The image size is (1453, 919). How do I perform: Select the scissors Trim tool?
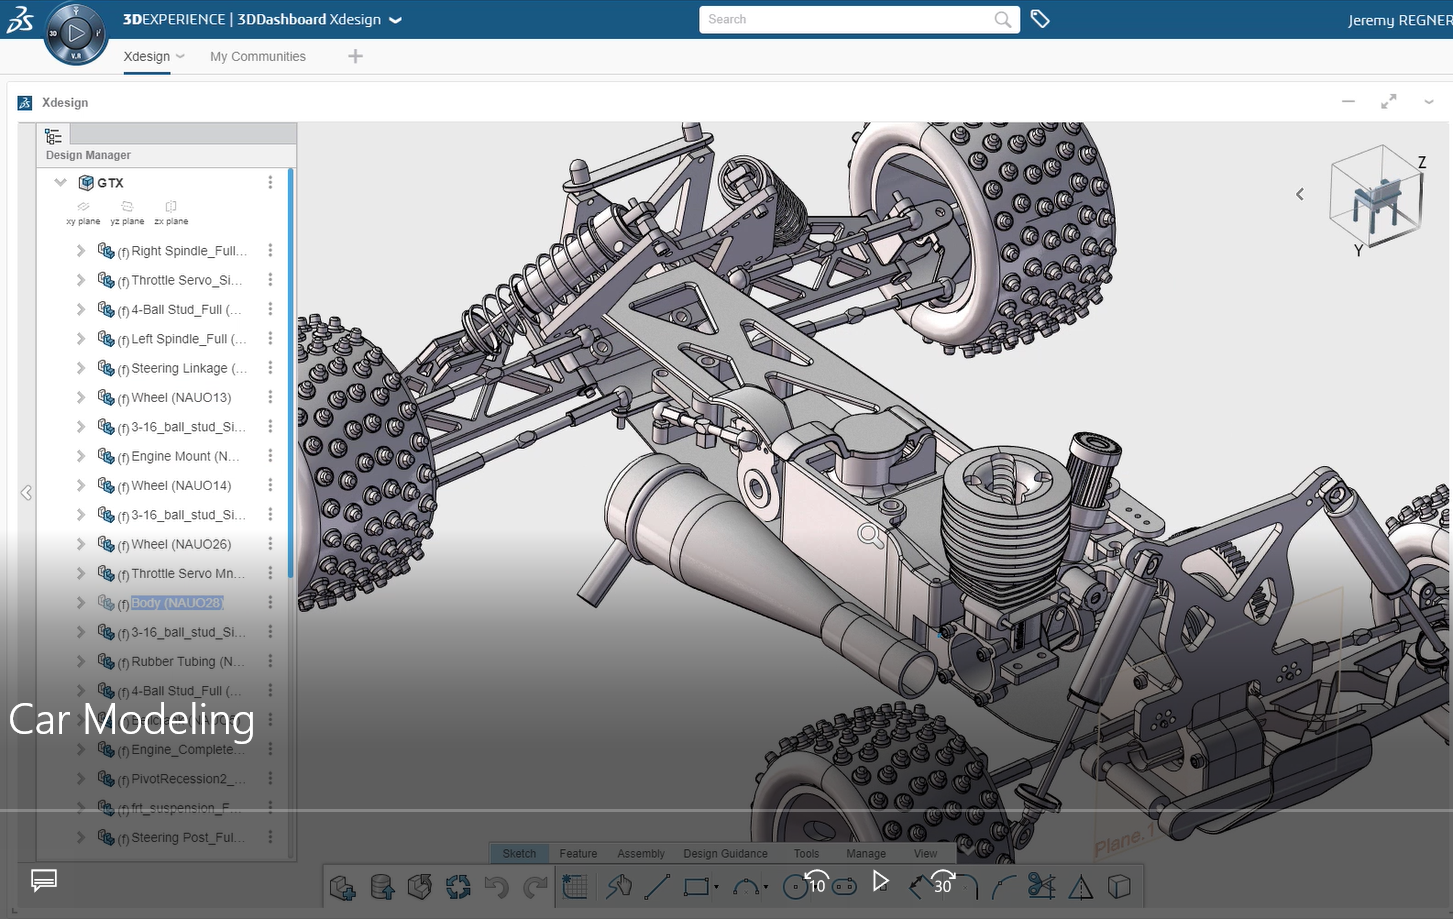[1041, 887]
